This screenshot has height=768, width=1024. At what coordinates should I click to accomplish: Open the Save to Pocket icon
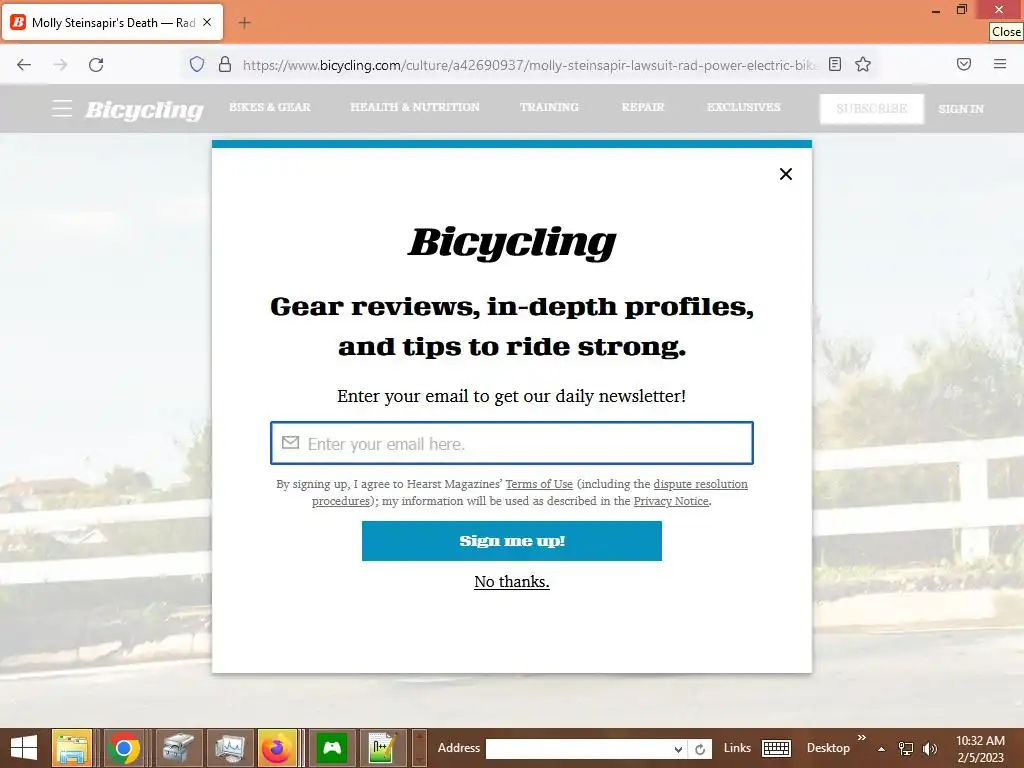click(964, 64)
